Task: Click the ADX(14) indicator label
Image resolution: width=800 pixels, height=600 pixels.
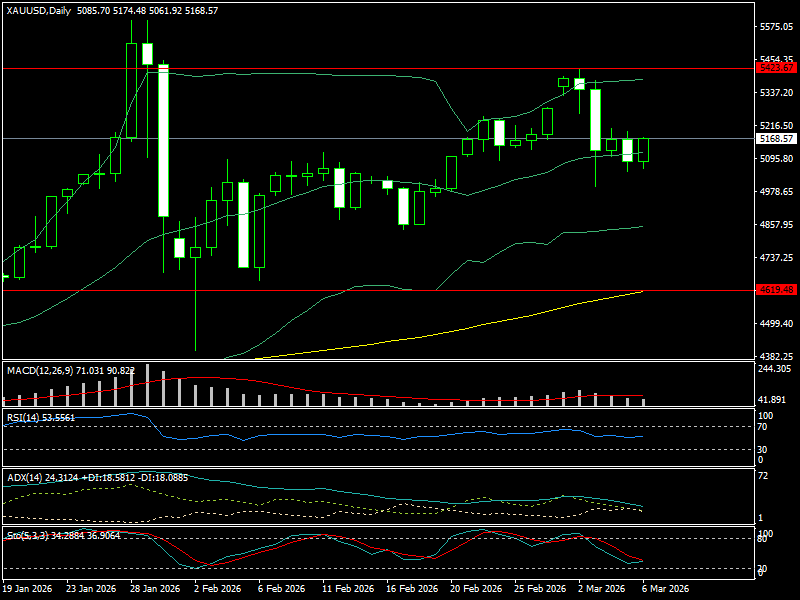Action: tap(24, 477)
